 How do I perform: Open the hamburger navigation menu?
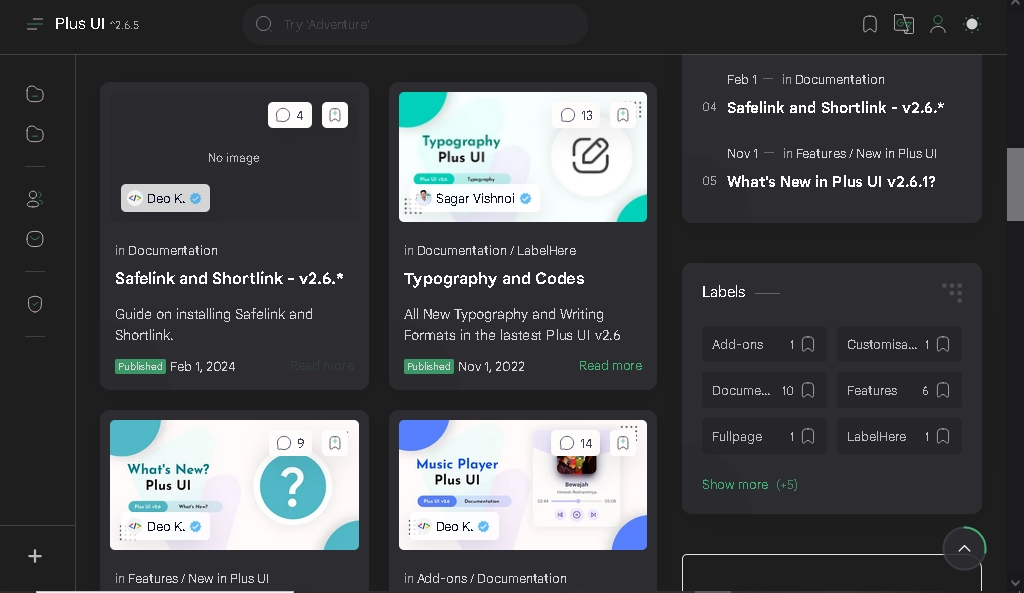(35, 24)
